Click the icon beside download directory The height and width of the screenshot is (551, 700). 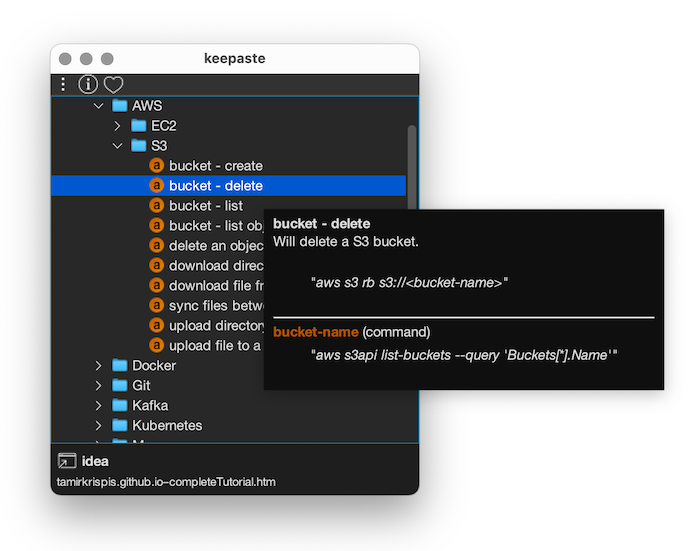pyautogui.click(x=156, y=265)
